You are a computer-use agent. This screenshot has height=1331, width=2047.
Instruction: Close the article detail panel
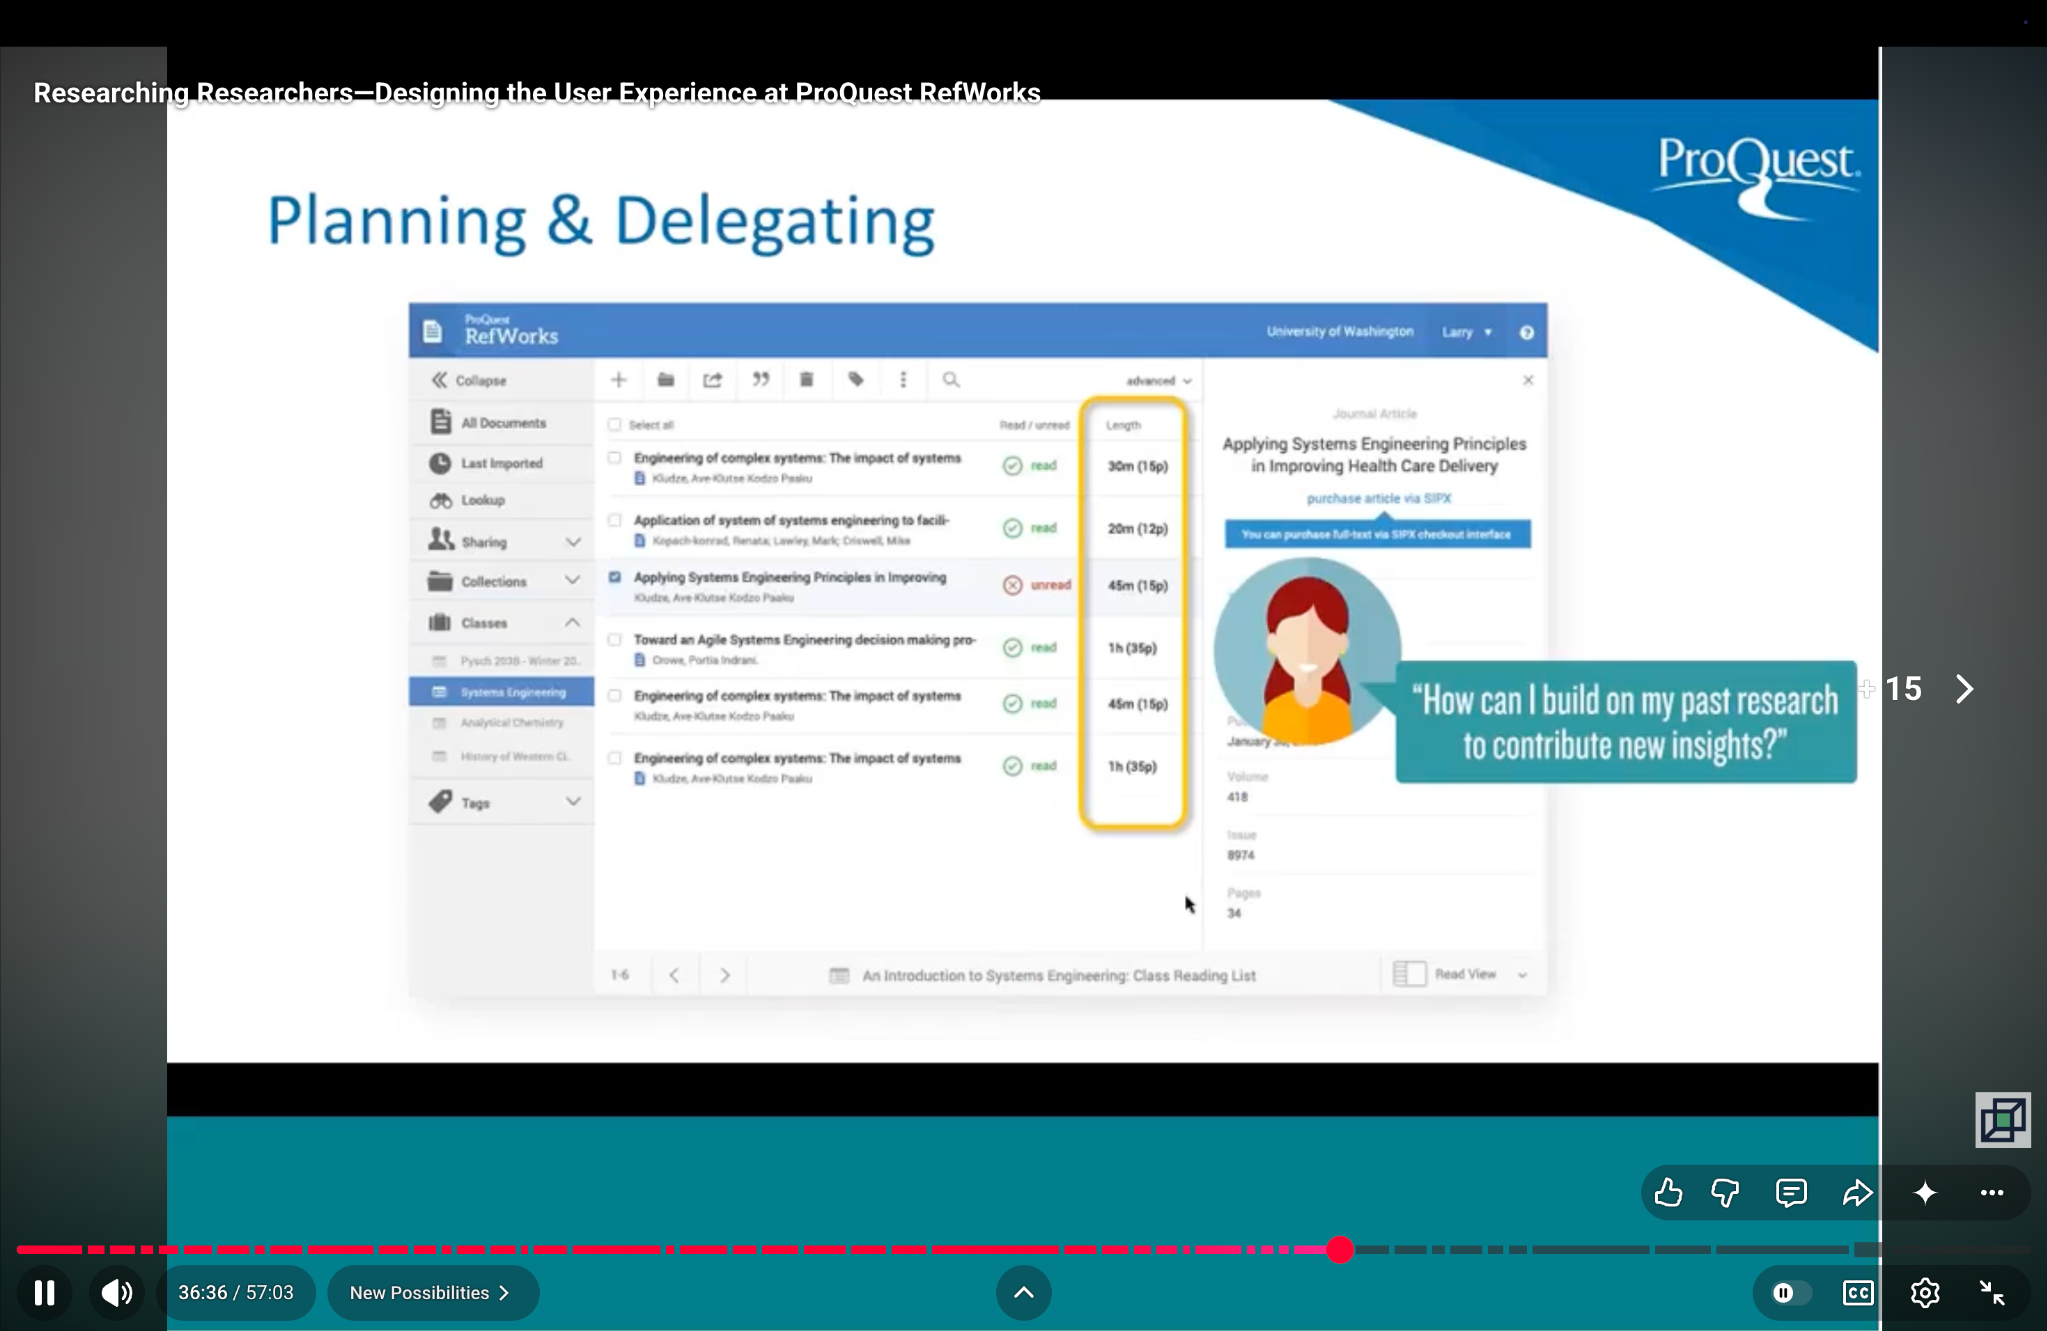[1528, 380]
